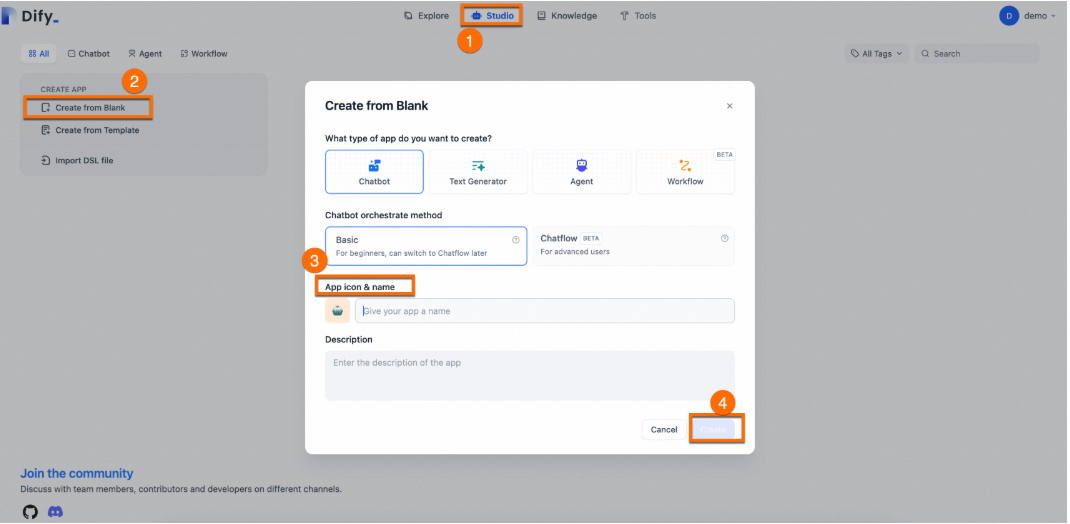Click the search magnifier icon

tap(925, 53)
